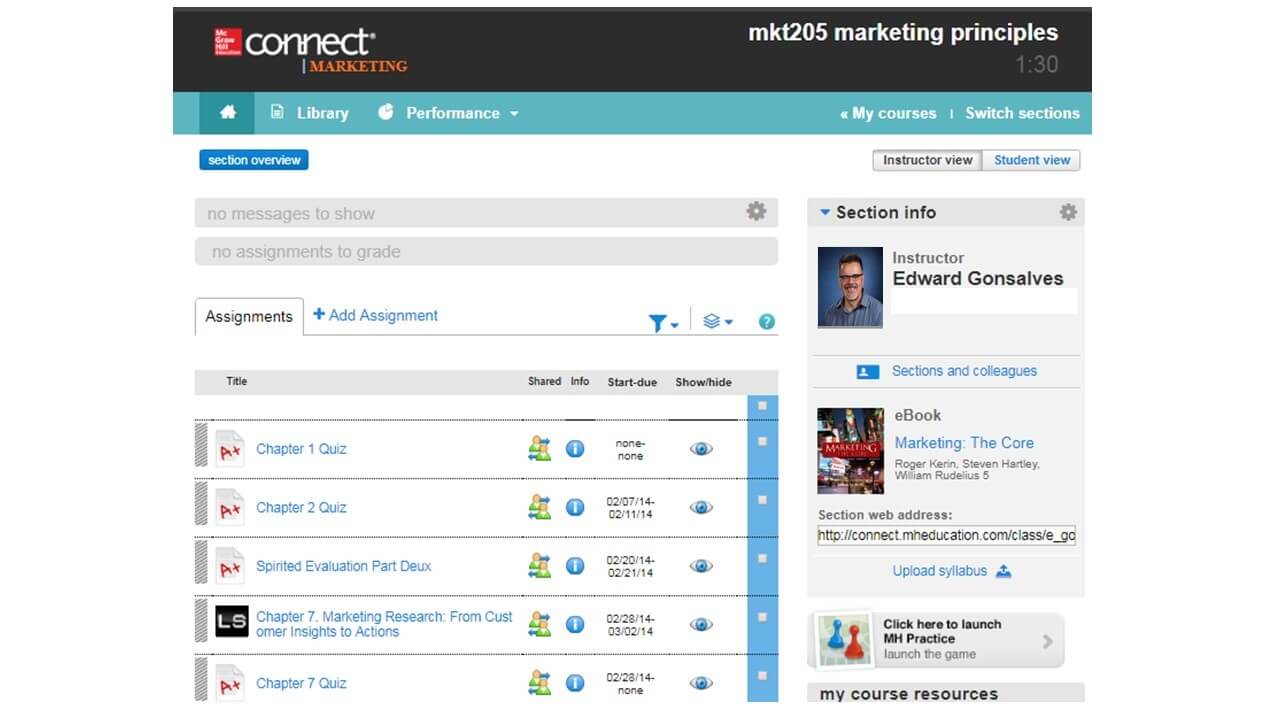Screen dimensions: 1280x720
Task: Open Spirited Evaluation Part Deux
Action: coord(344,566)
